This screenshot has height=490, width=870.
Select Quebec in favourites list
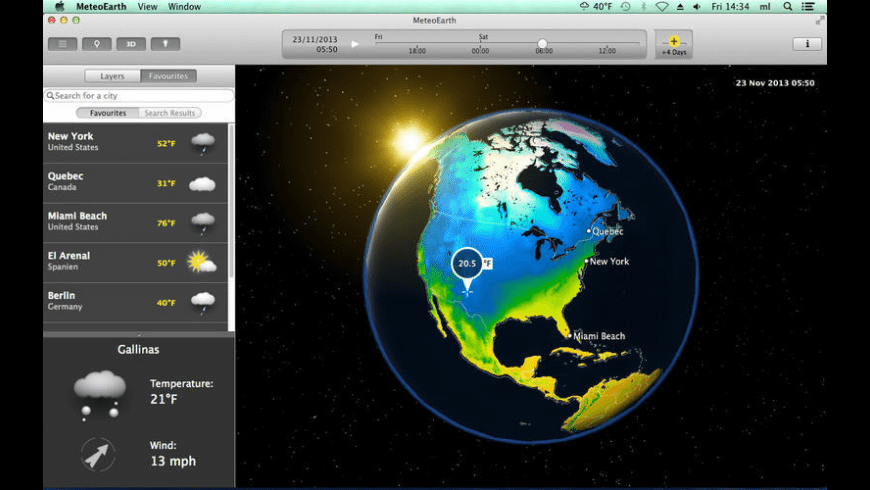tap(135, 183)
